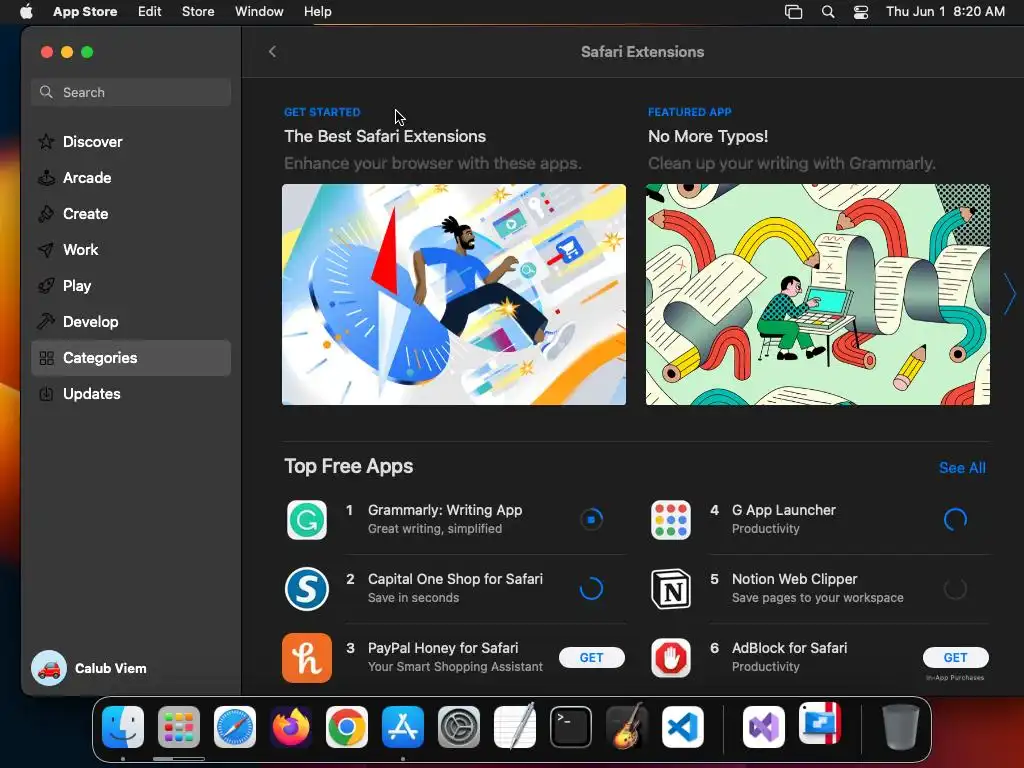The image size is (1024, 768).
Task: Open AdBlock for Safari icon
Action: (671, 658)
